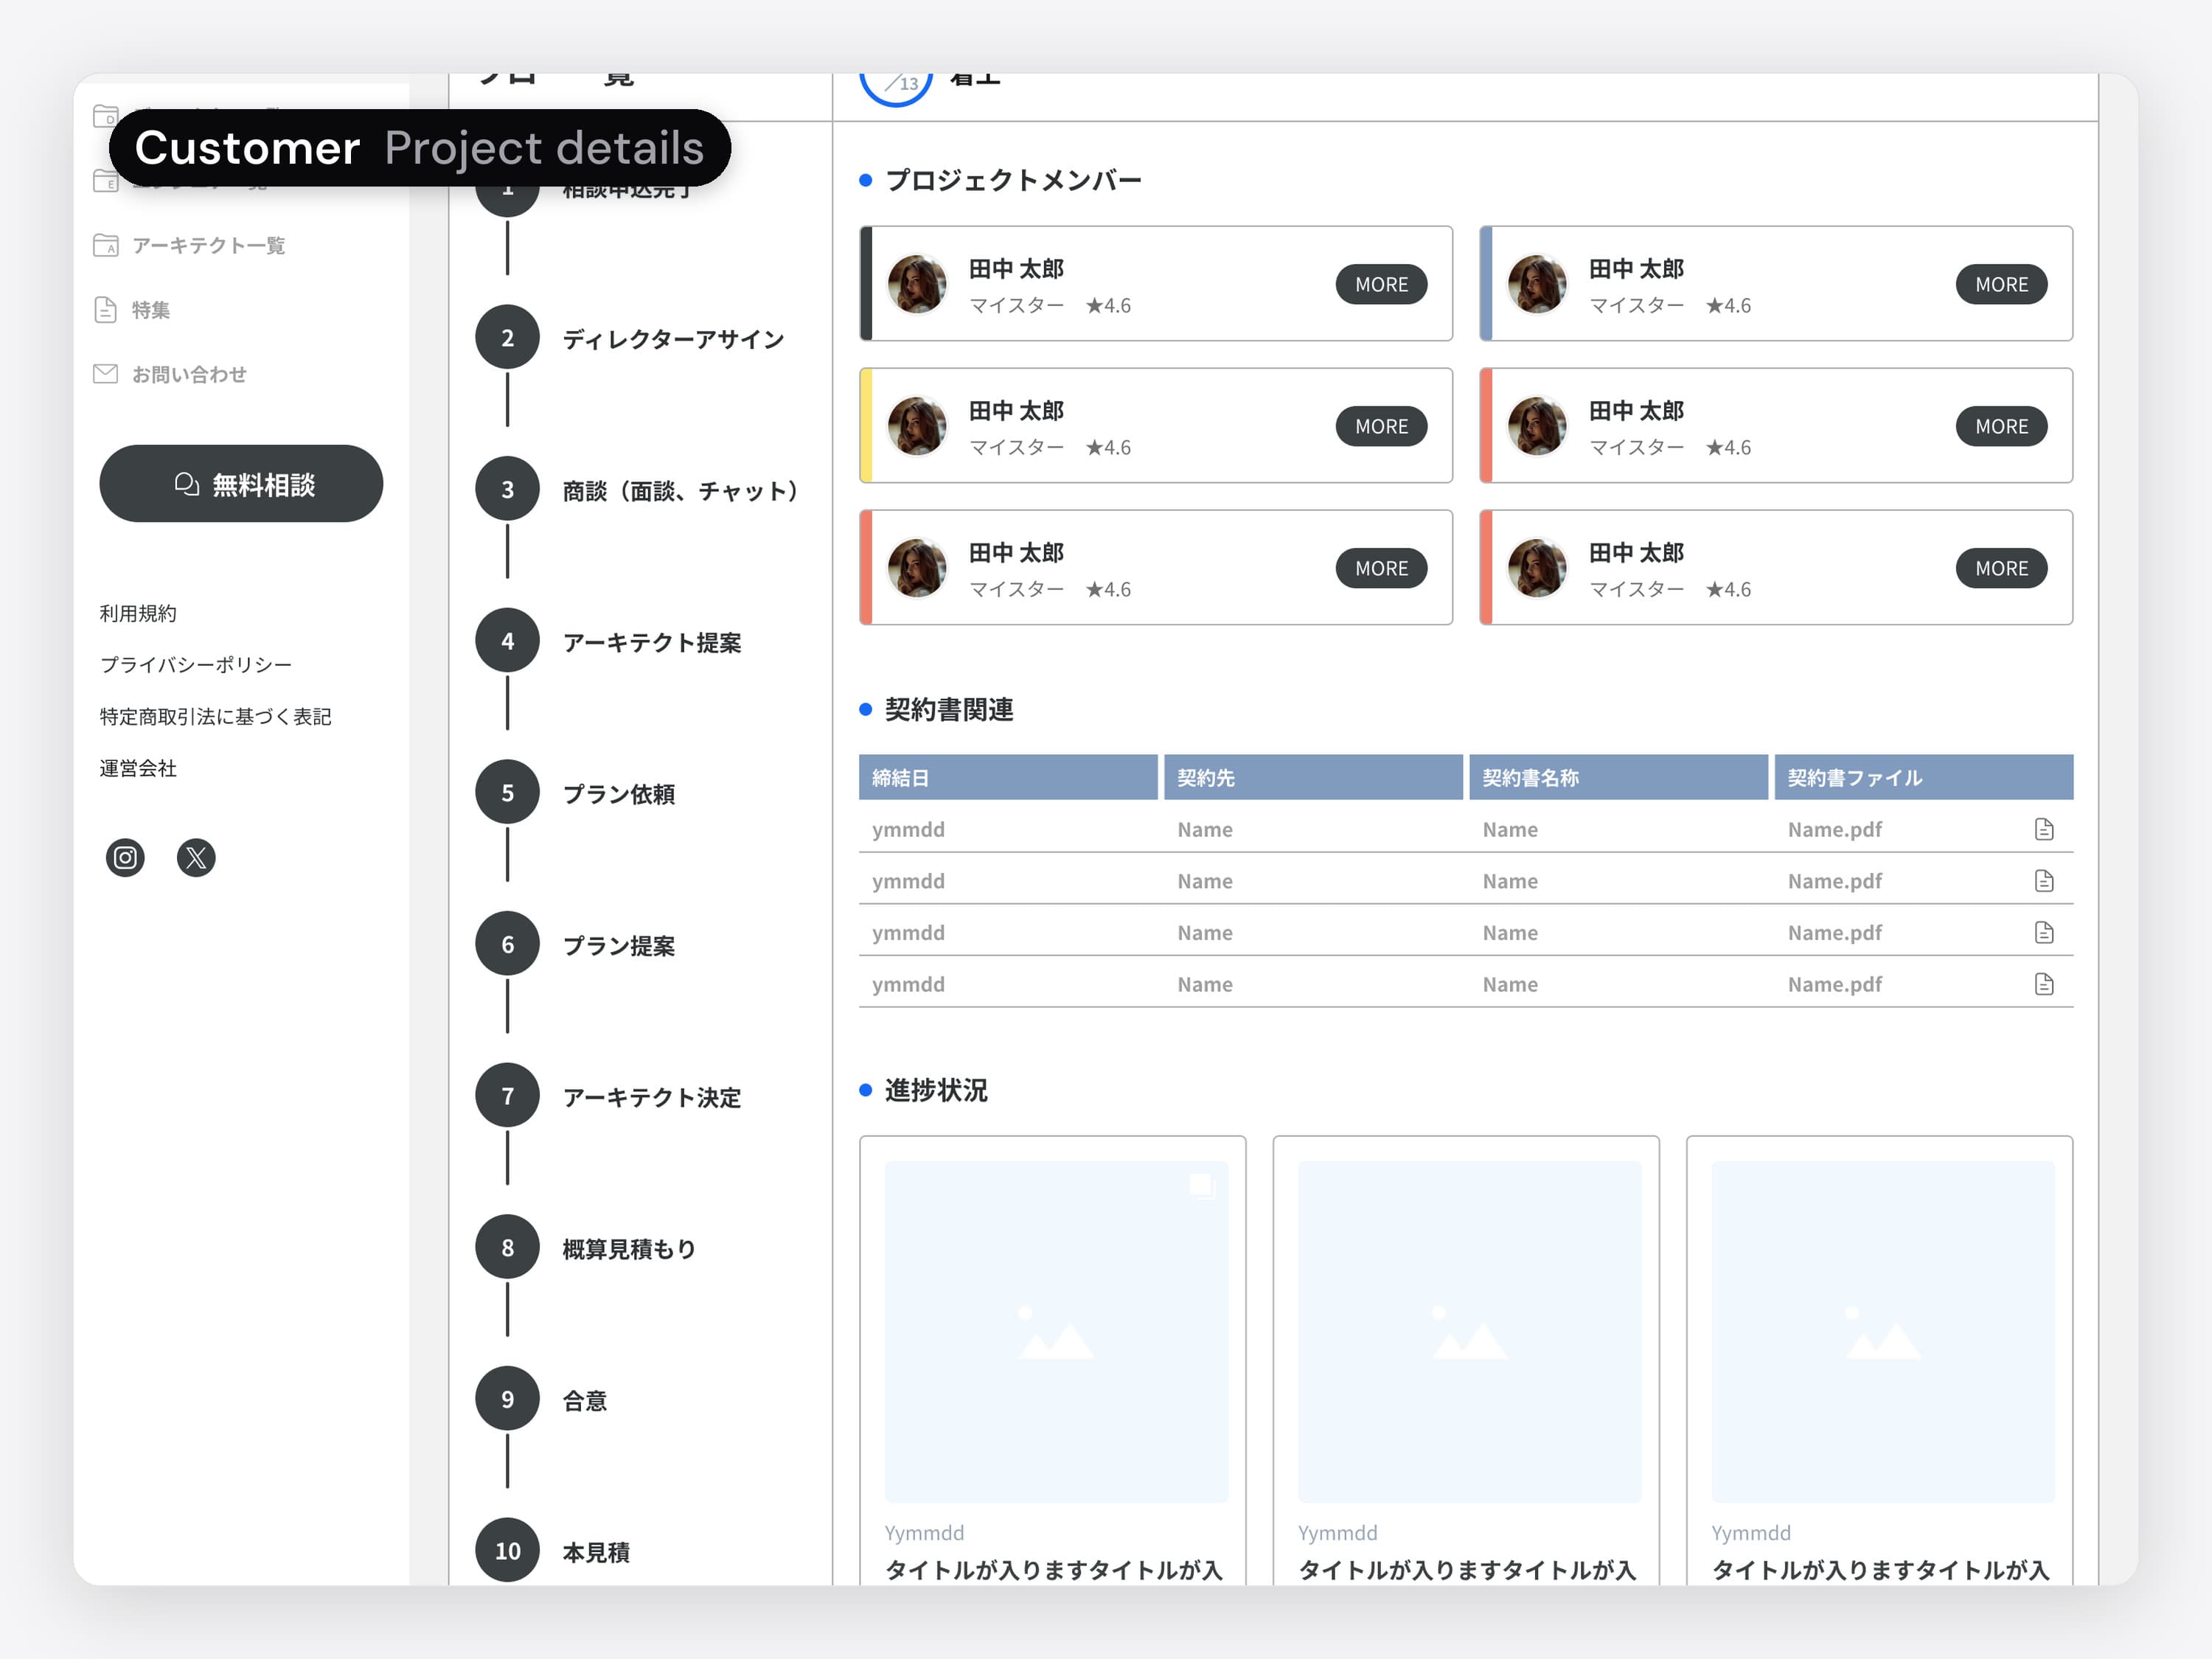Open 運営会社 link

click(x=138, y=768)
